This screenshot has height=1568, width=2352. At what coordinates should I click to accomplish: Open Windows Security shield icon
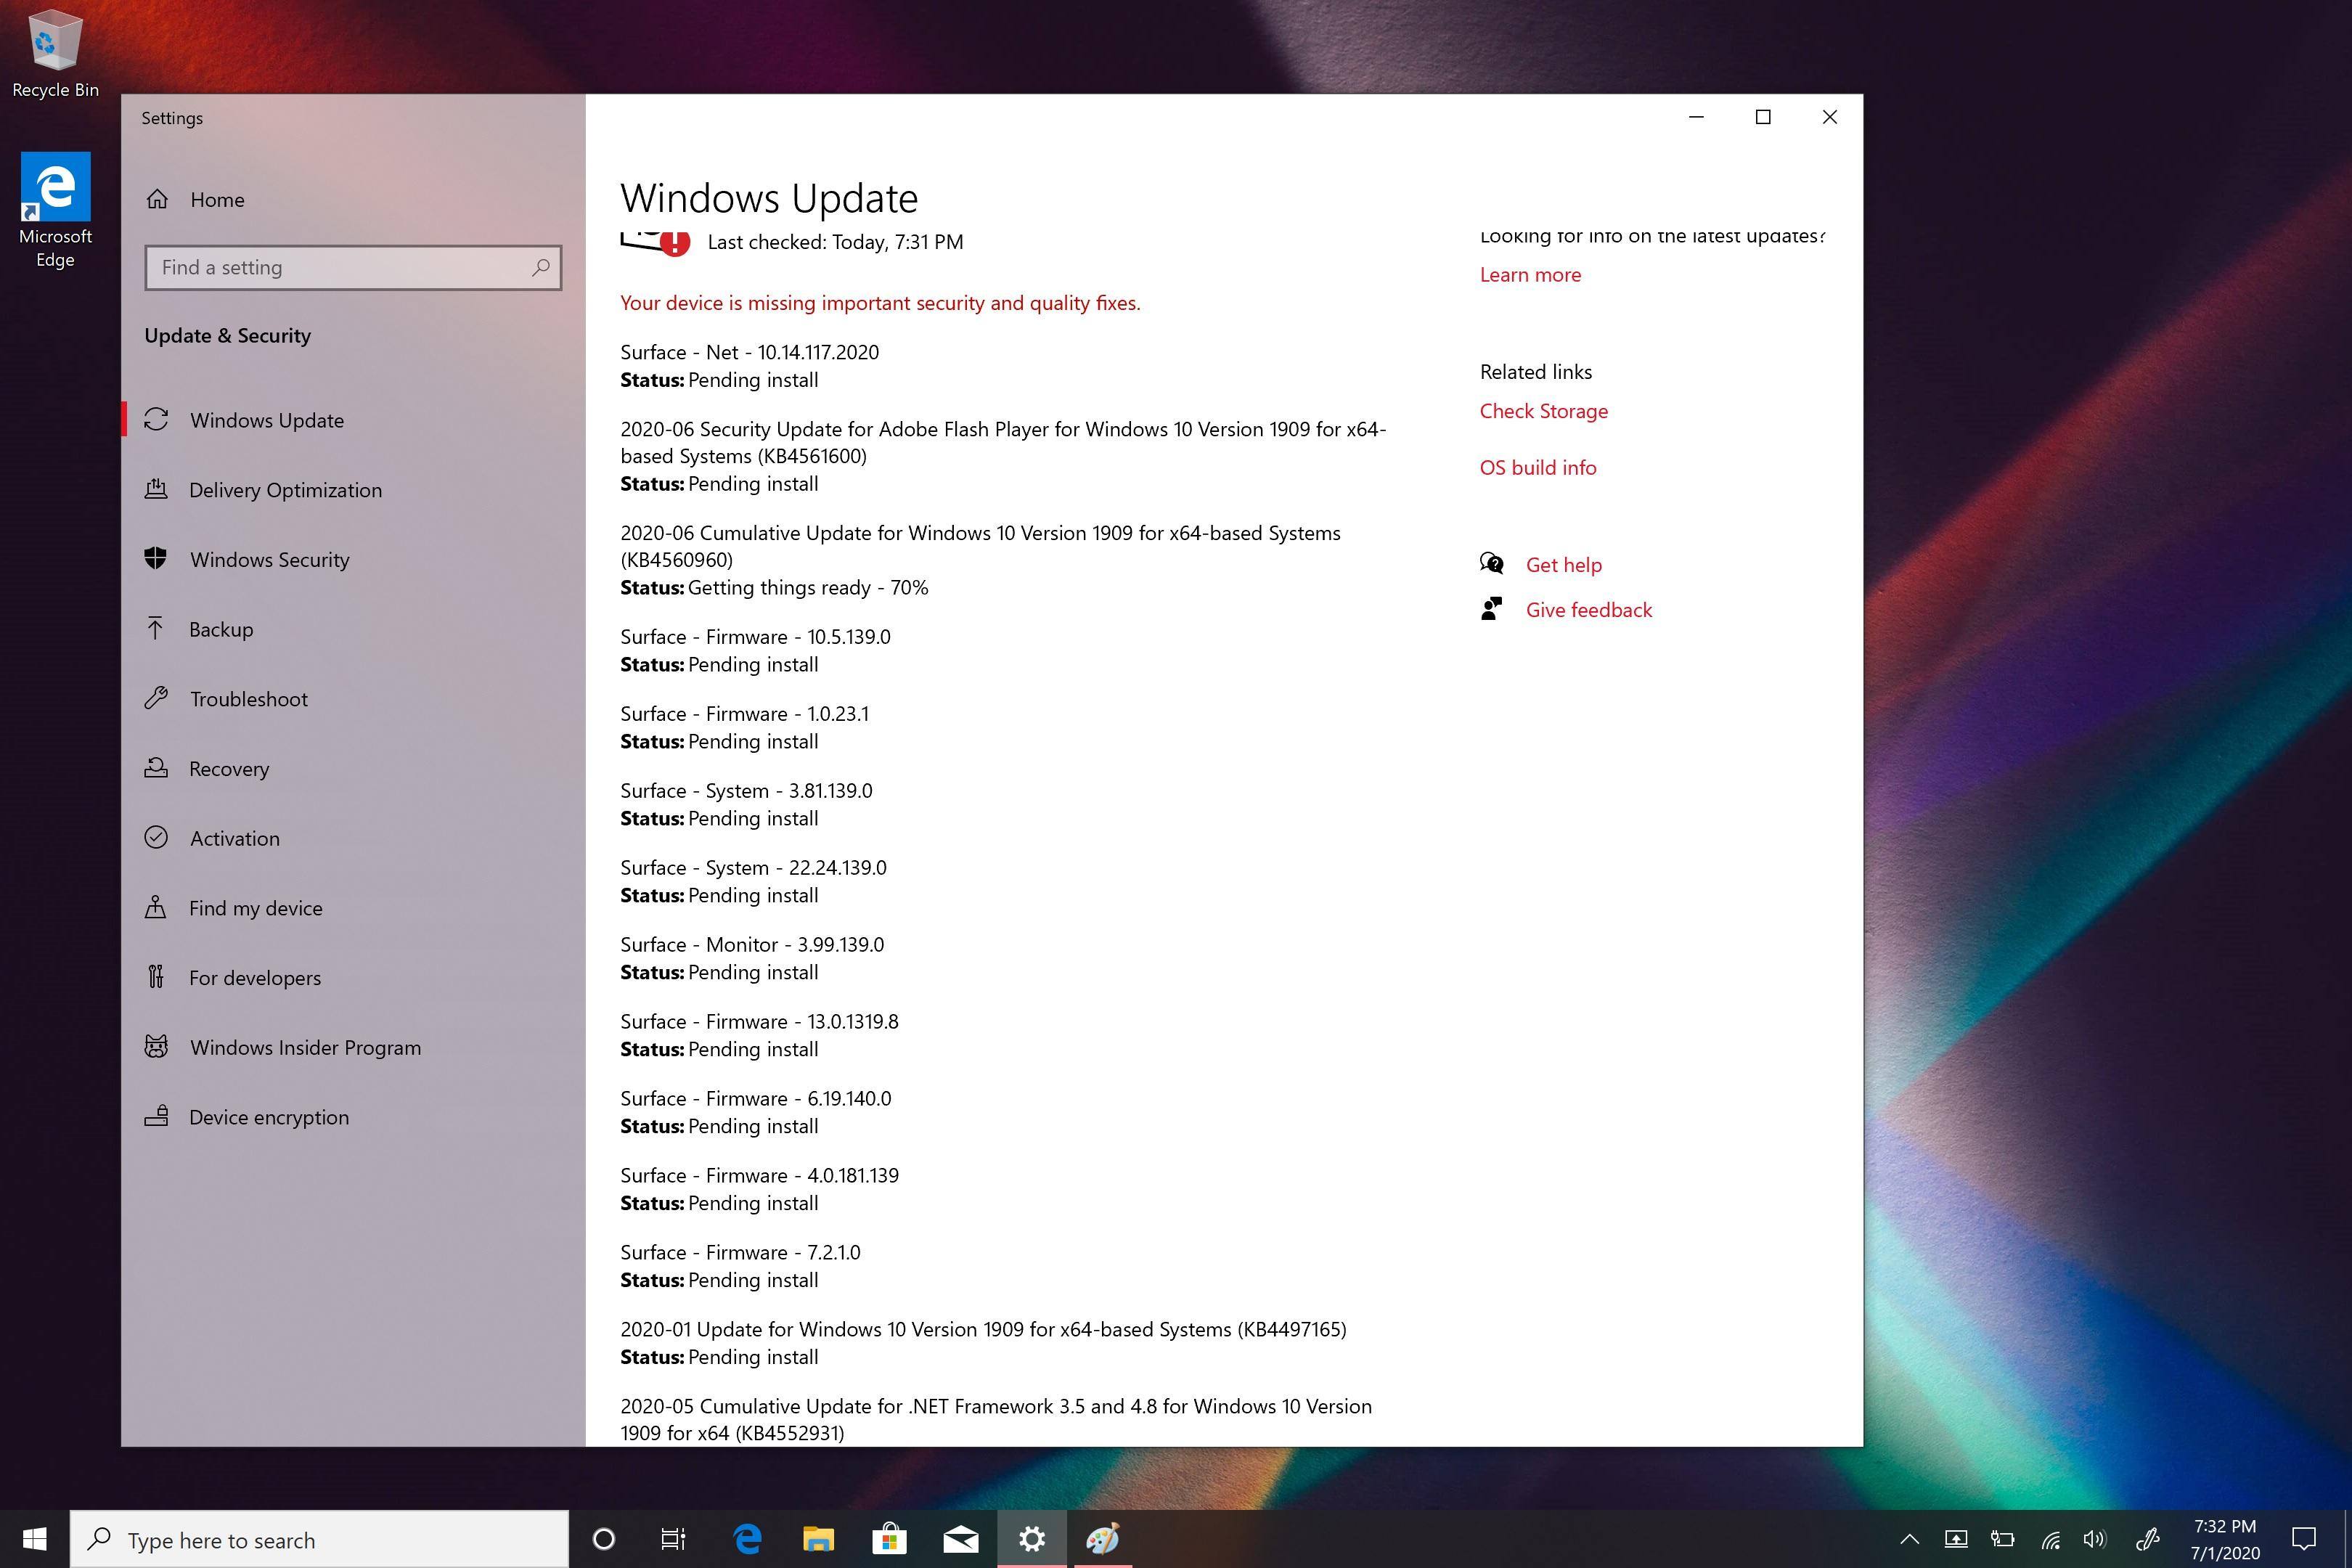point(156,559)
